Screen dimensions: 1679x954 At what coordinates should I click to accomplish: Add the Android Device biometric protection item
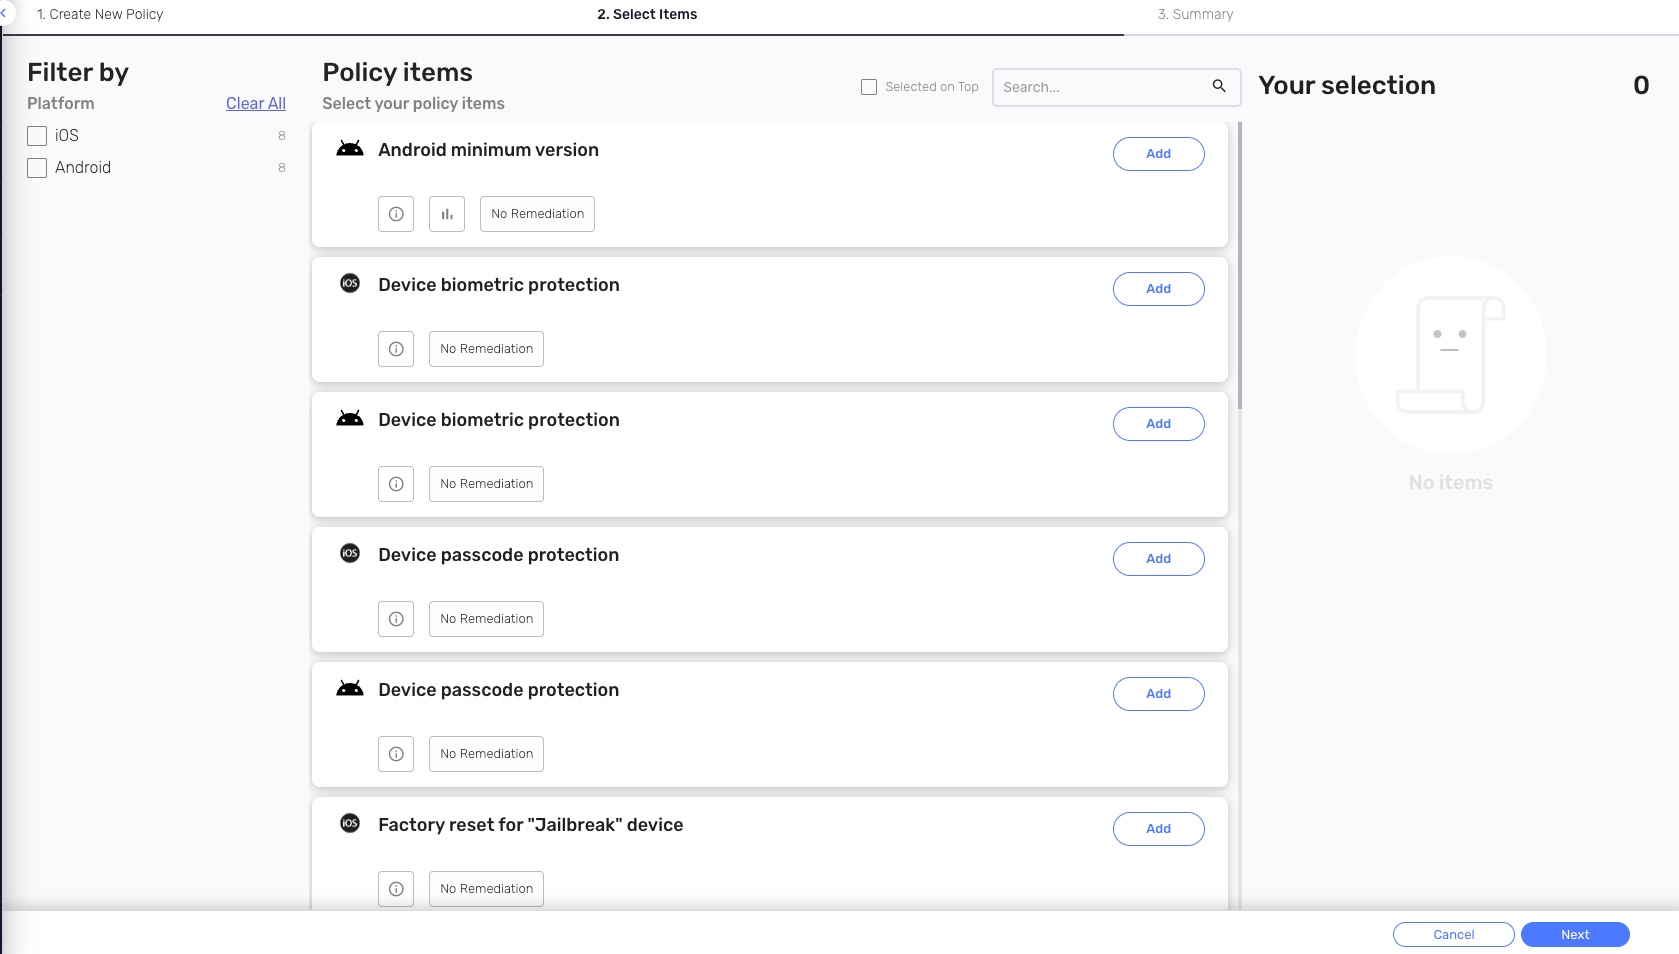tap(1159, 424)
